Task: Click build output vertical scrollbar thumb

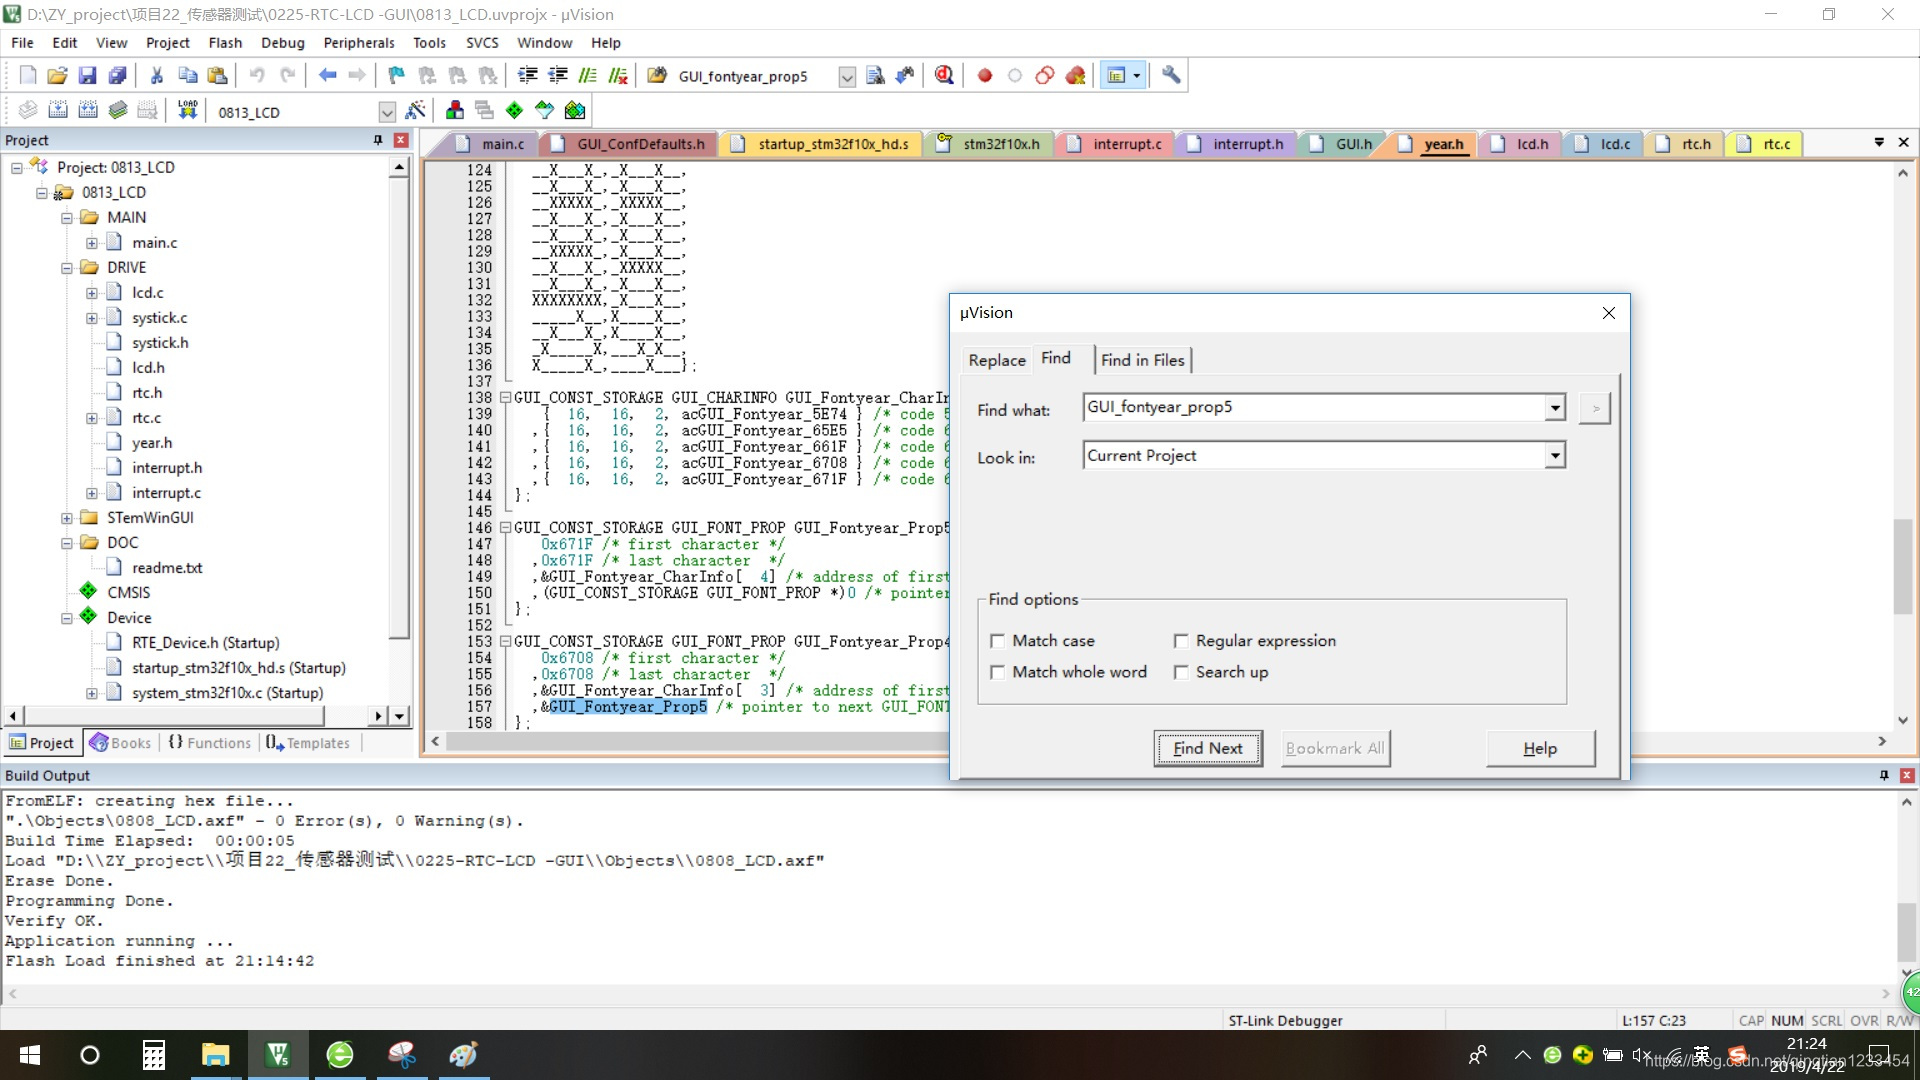Action: (1907, 932)
